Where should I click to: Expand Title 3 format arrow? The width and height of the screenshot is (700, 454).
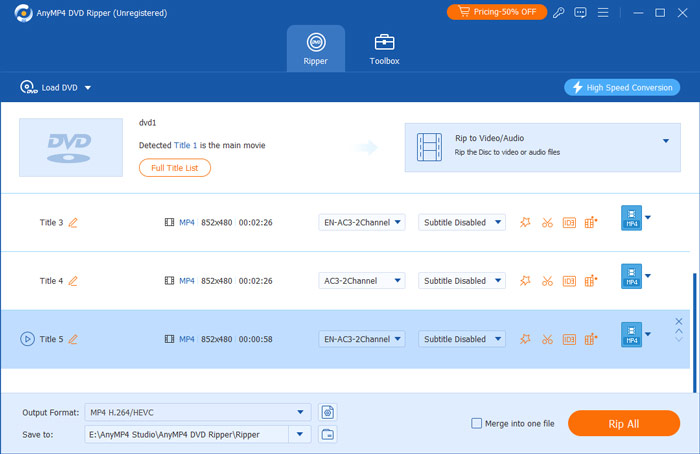coord(648,217)
